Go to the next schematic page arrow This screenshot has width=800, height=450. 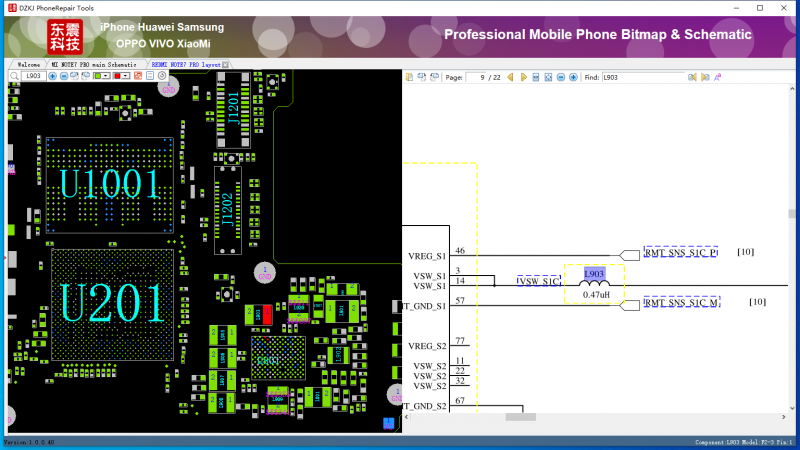524,77
